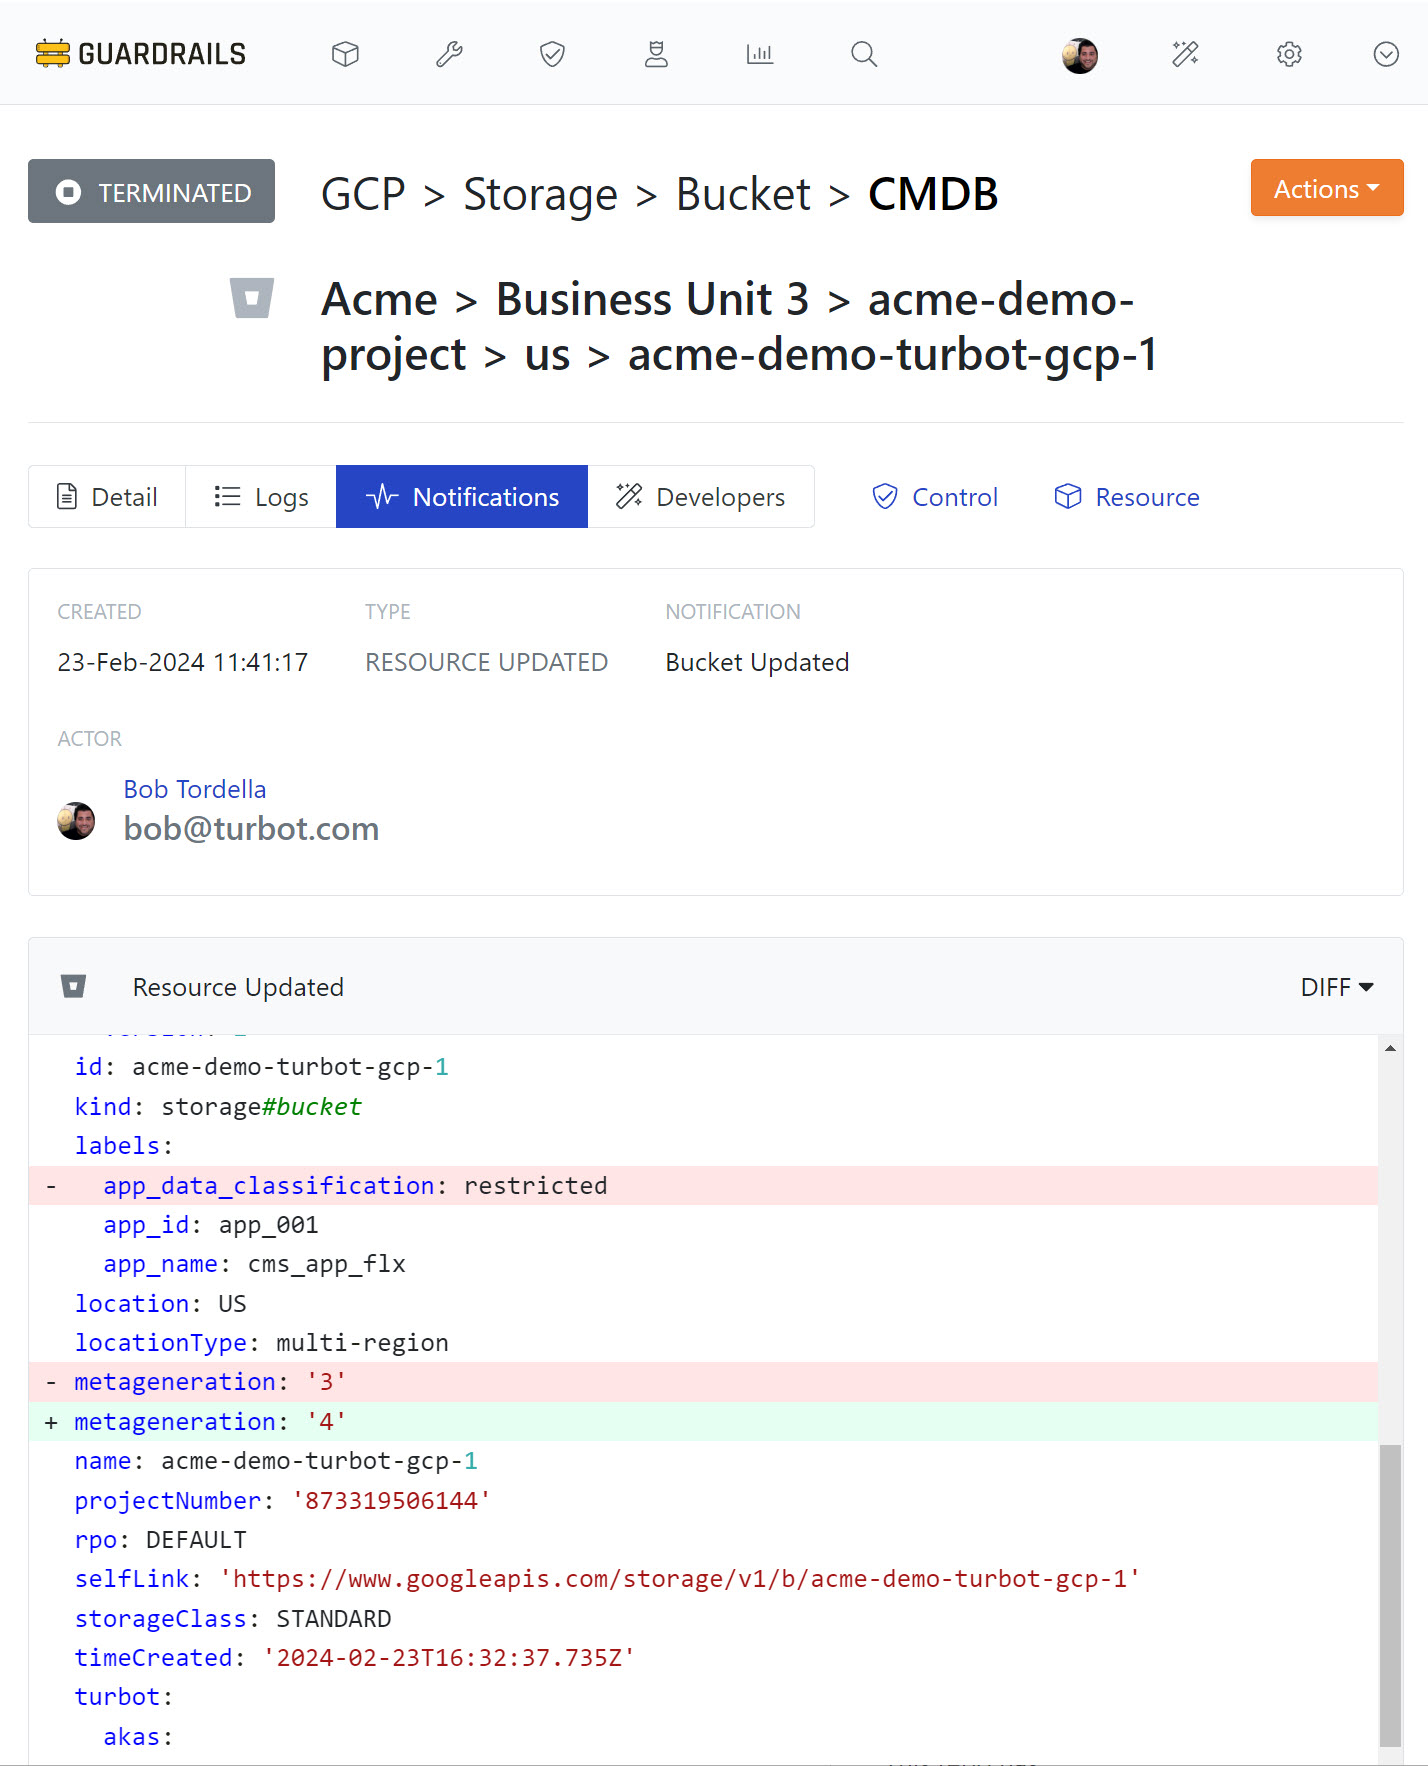The height and width of the screenshot is (1766, 1428).
Task: Click the locationType: multi-region line
Action: pyautogui.click(x=261, y=1342)
